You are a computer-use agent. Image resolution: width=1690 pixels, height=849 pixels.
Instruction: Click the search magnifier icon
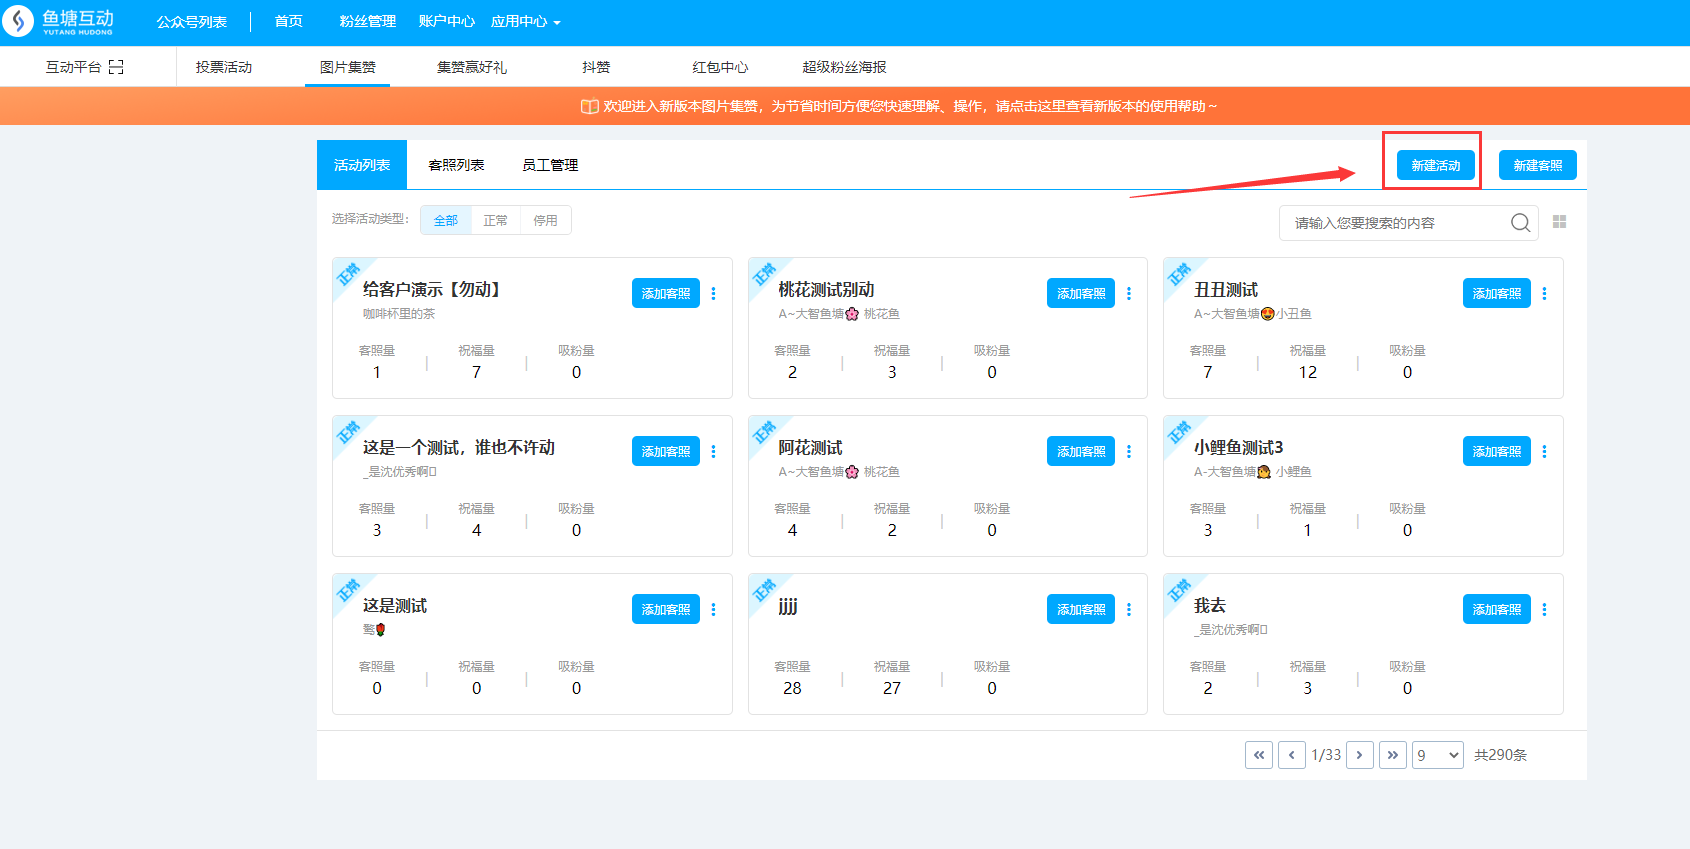click(x=1520, y=223)
